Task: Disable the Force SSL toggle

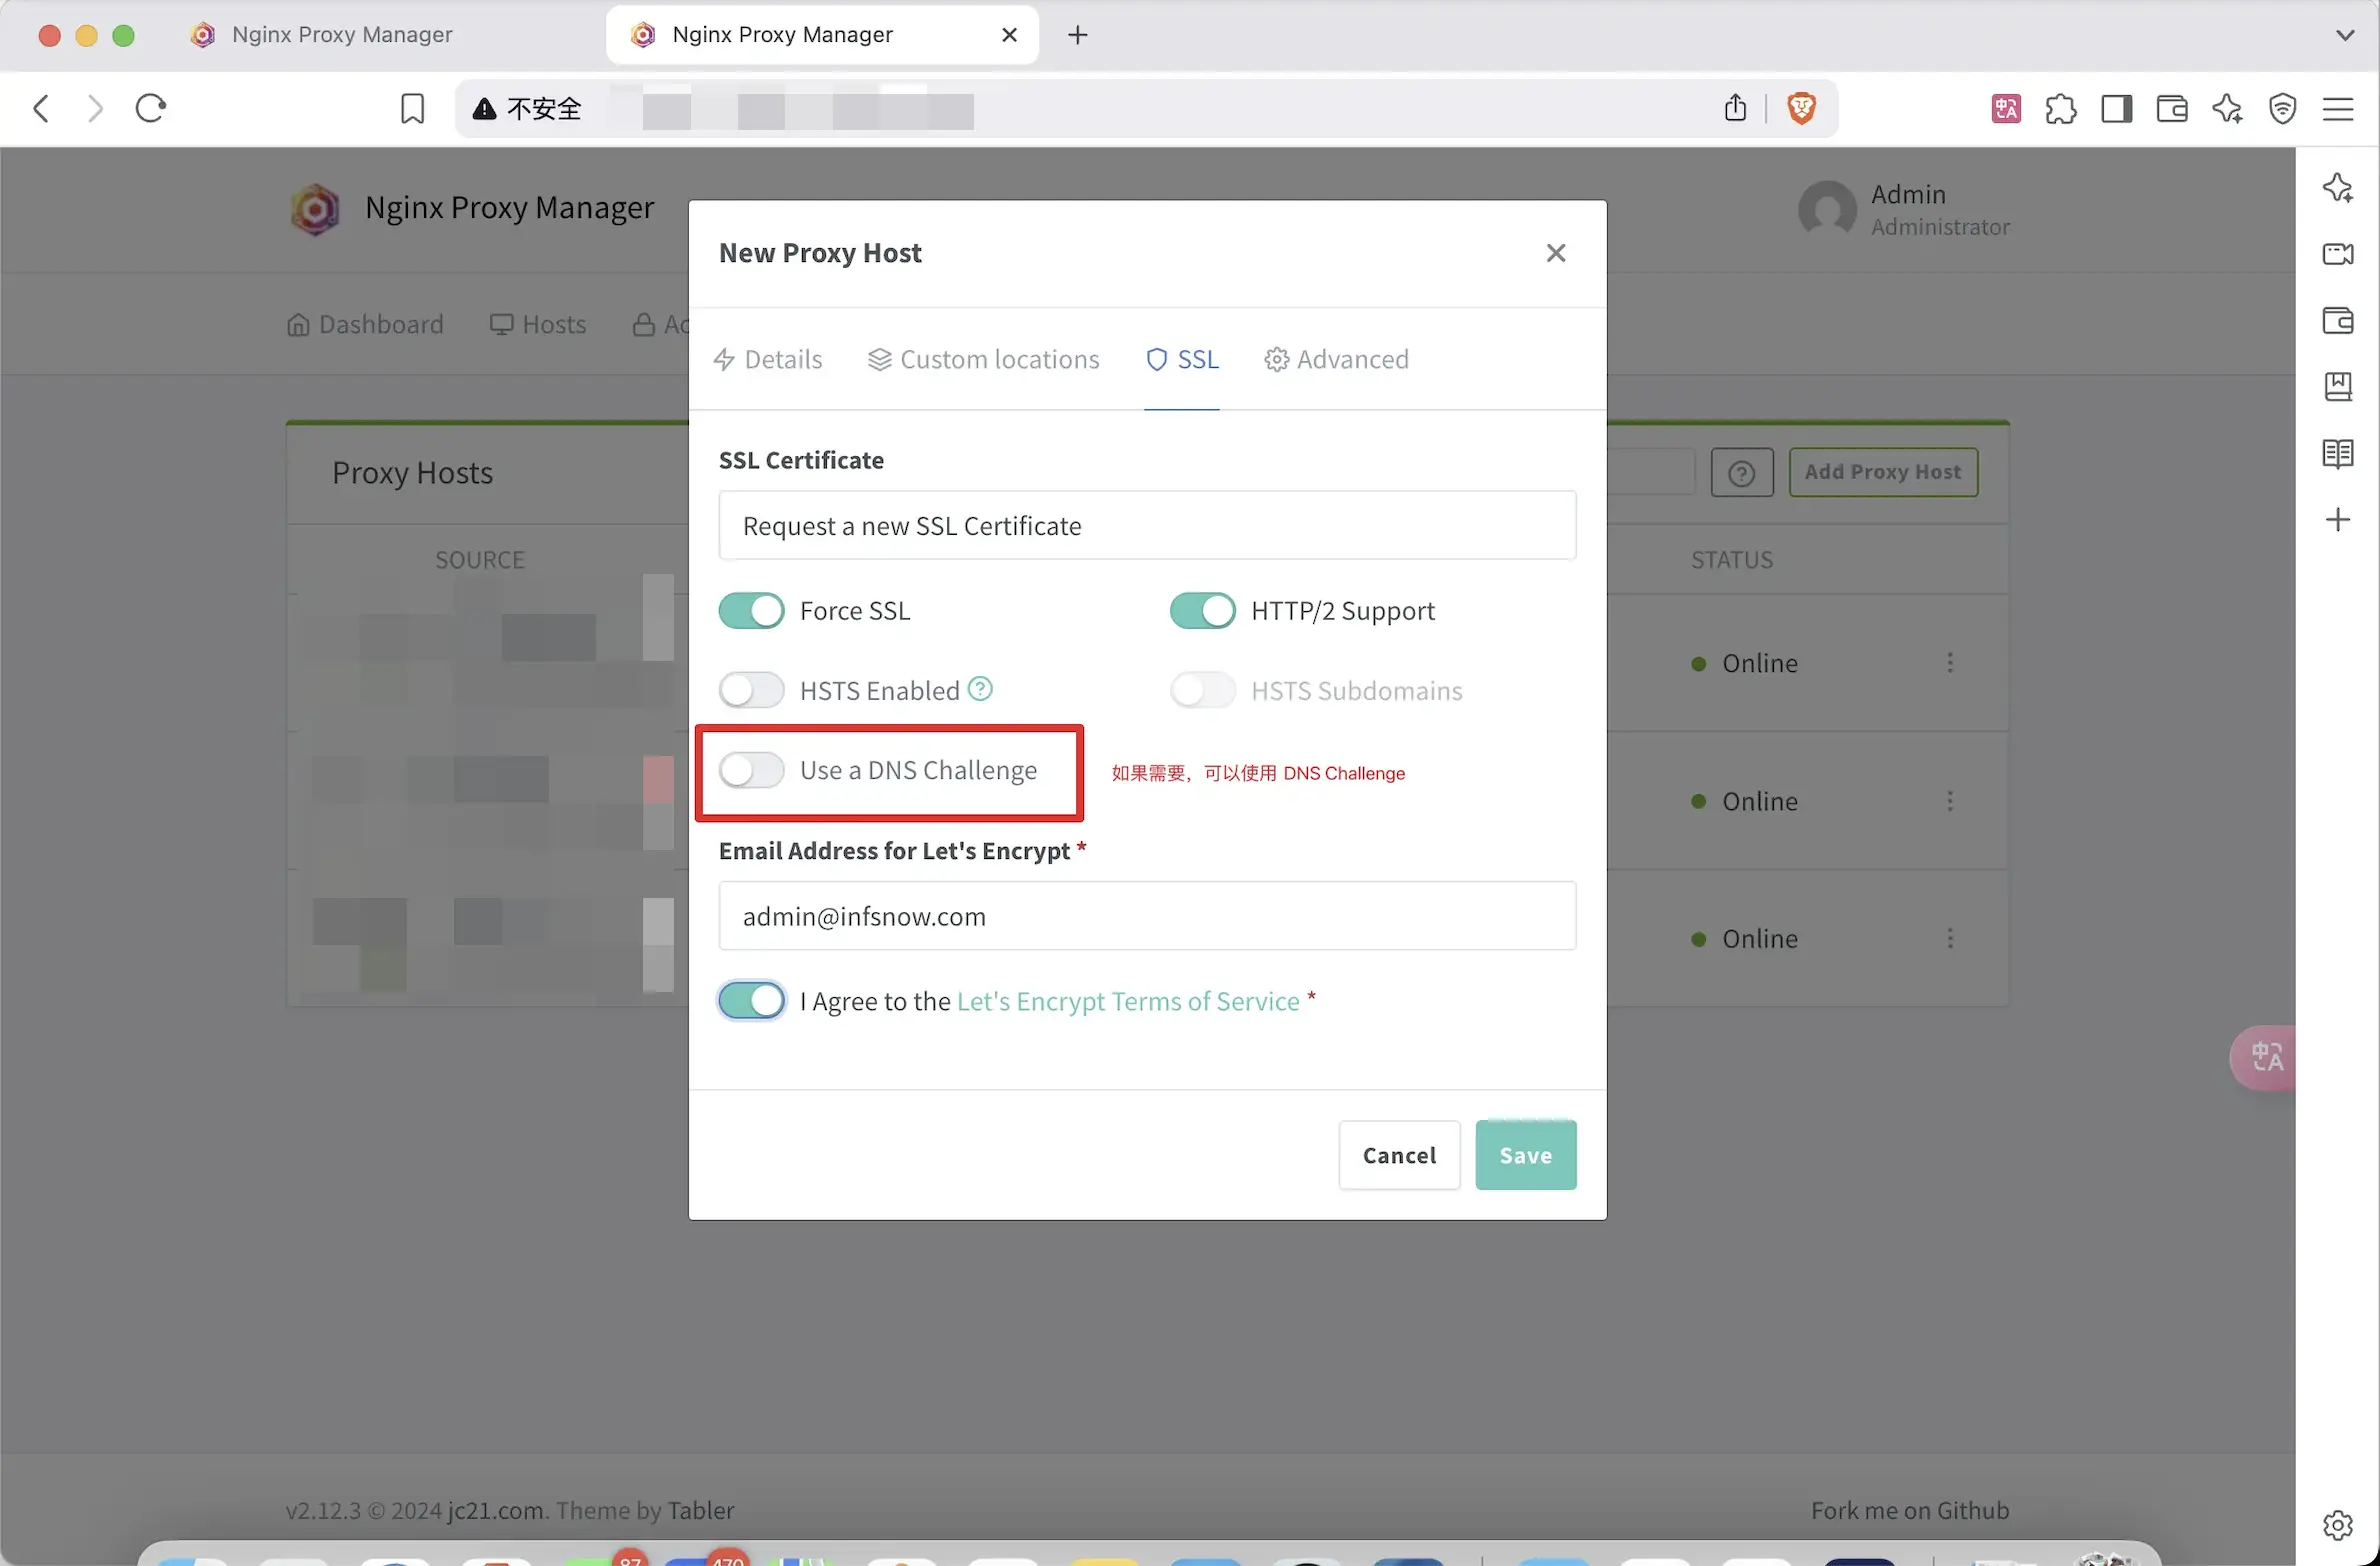Action: 751,610
